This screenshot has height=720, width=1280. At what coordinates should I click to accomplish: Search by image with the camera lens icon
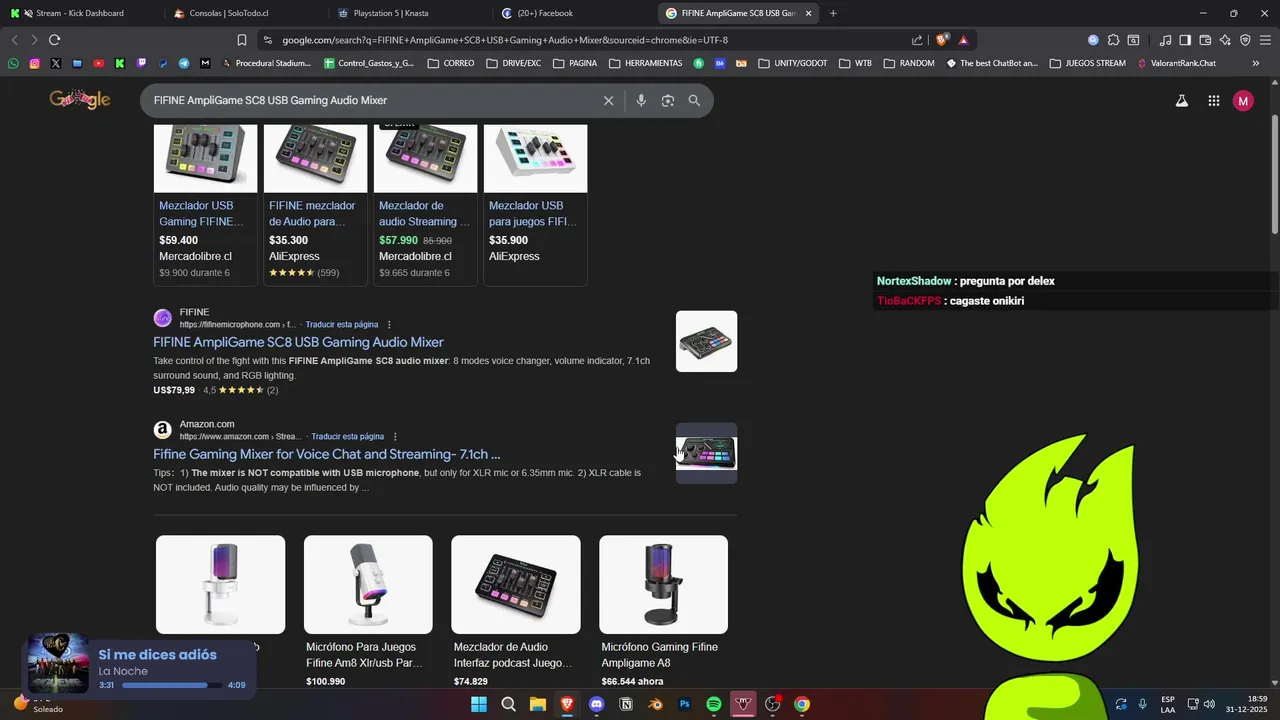tap(668, 100)
